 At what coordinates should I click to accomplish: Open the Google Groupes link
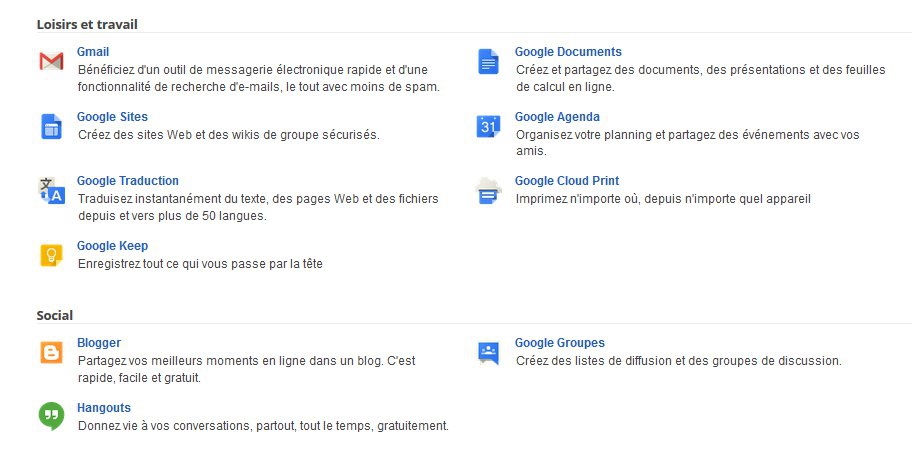coord(559,342)
